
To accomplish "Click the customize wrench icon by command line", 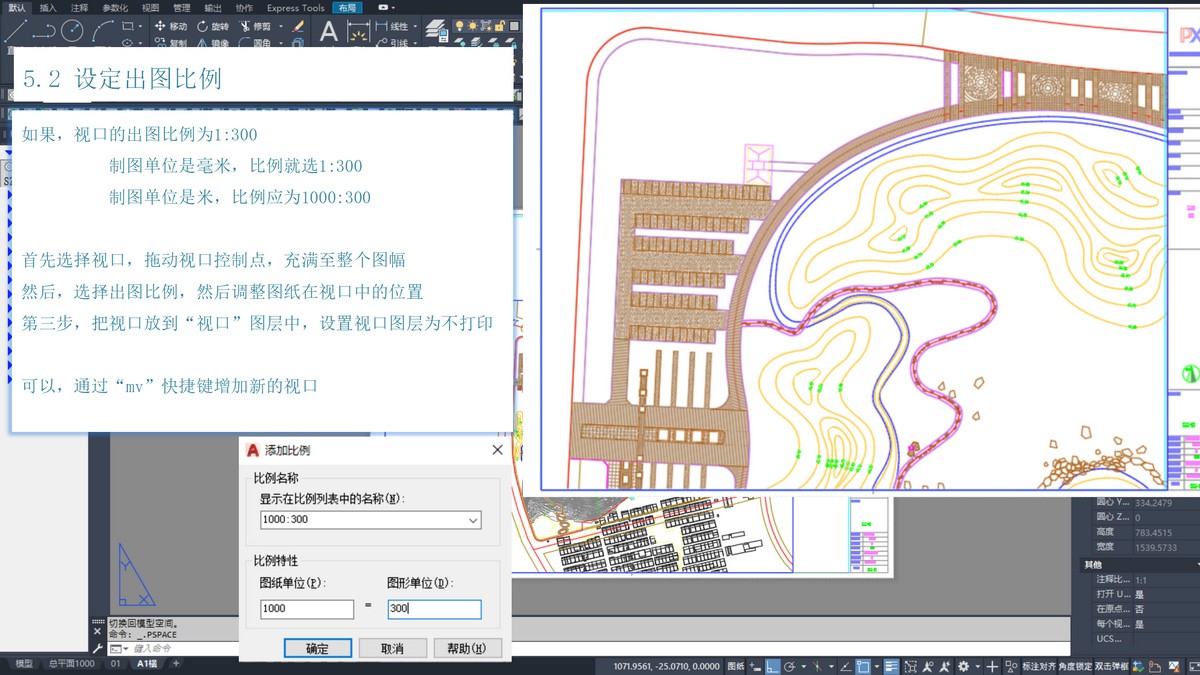I will click(x=97, y=649).
